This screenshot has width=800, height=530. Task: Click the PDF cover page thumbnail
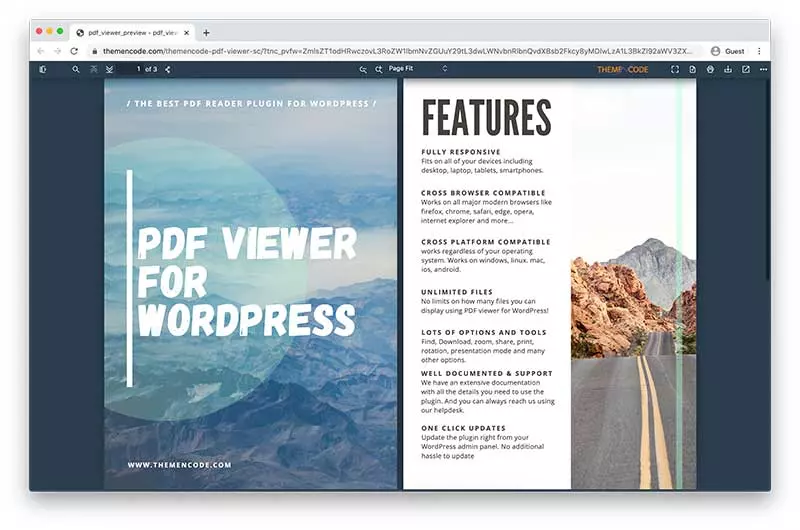pyautogui.click(x=251, y=285)
